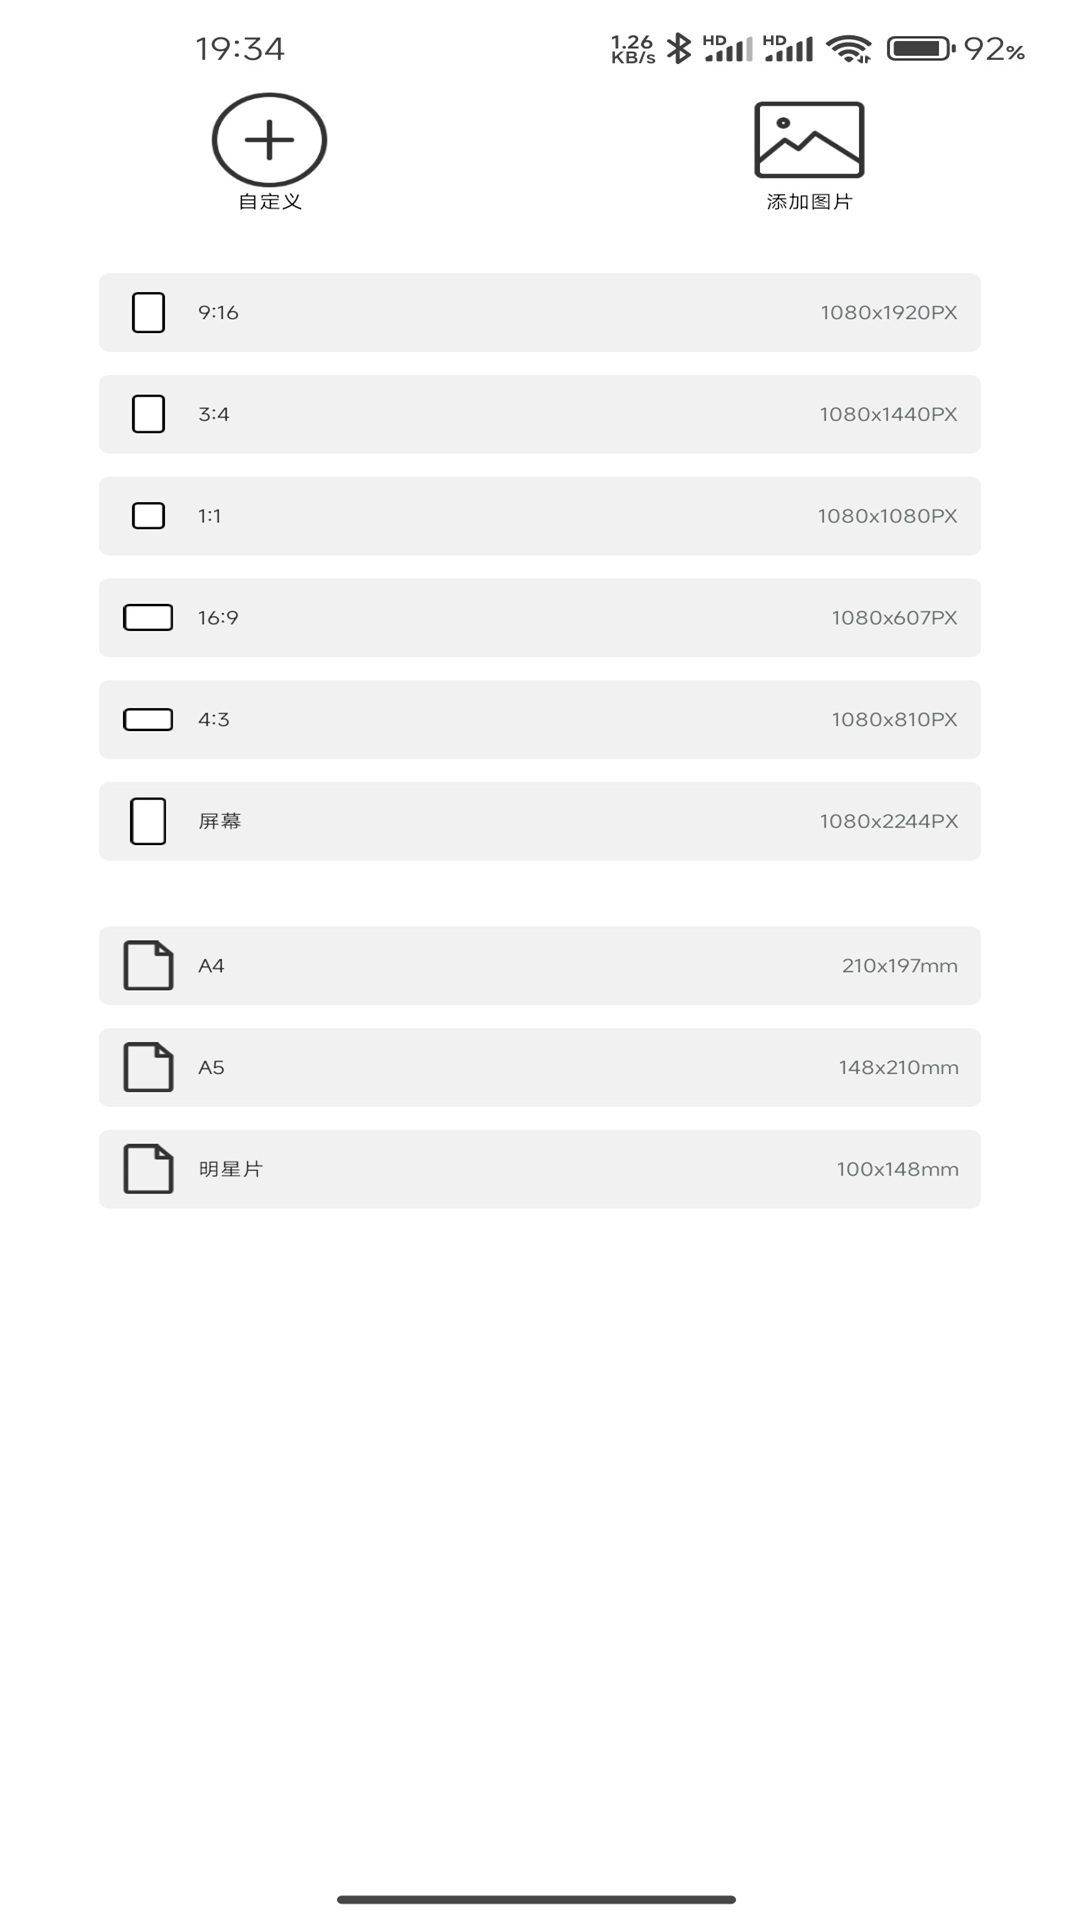Screen dimensions: 1080x1920
Task: Tap the 明星片 postcard page icon
Action: 148,1169
